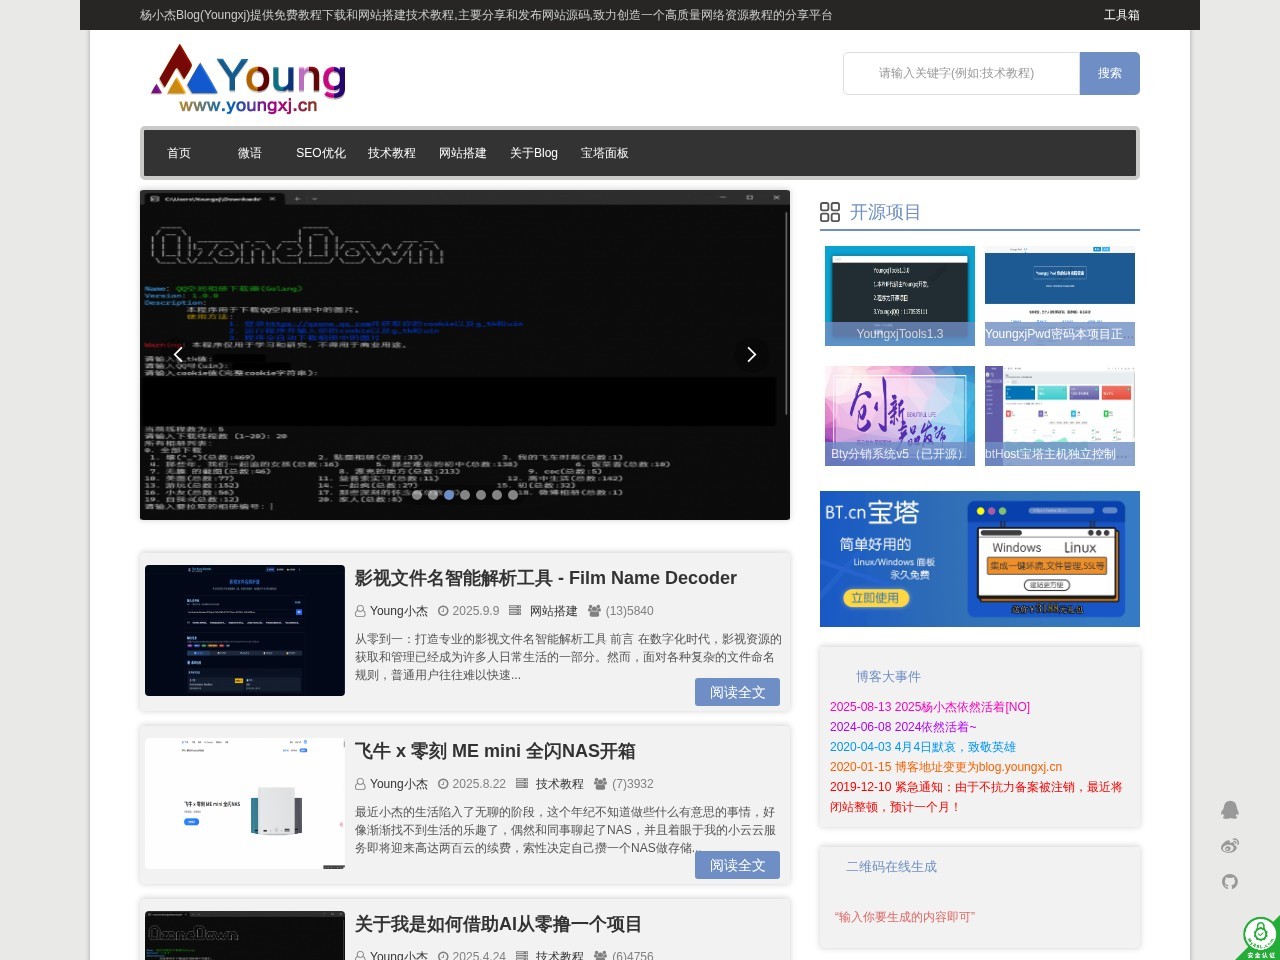The height and width of the screenshot is (960, 1280).
Task: Select the third carousel indicator dot
Action: pos(449,495)
